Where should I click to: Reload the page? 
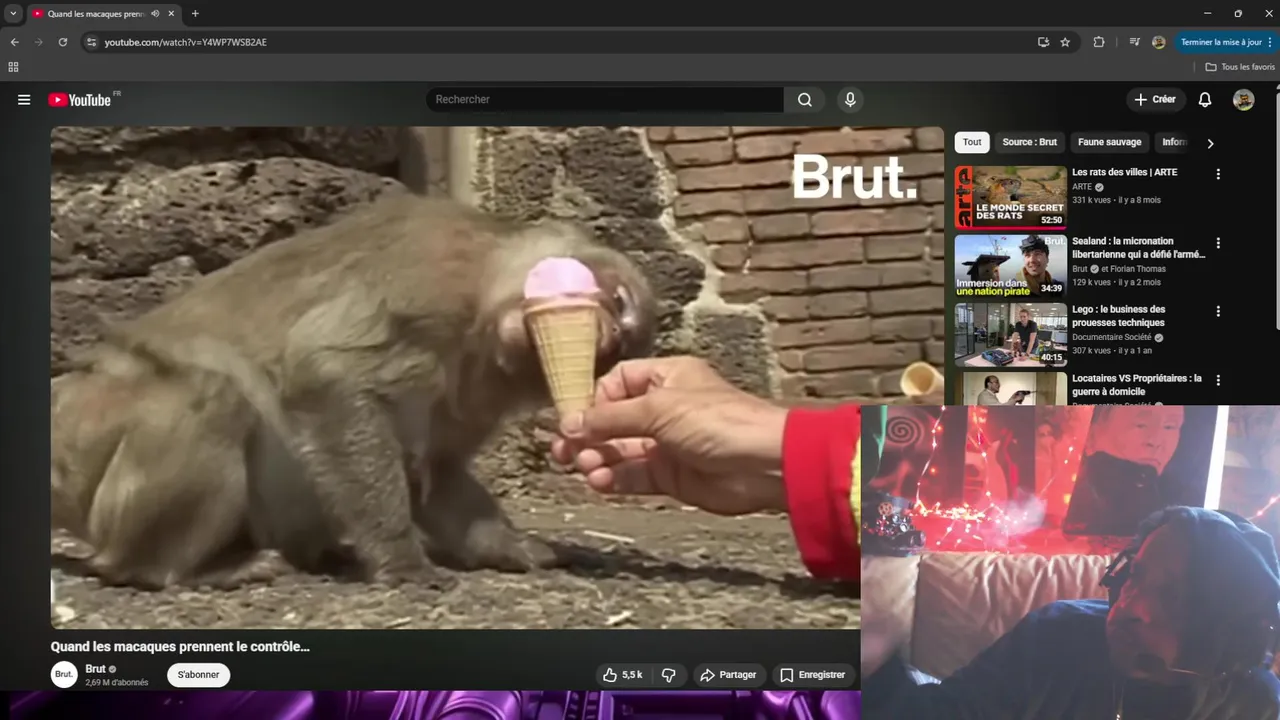[x=62, y=42]
